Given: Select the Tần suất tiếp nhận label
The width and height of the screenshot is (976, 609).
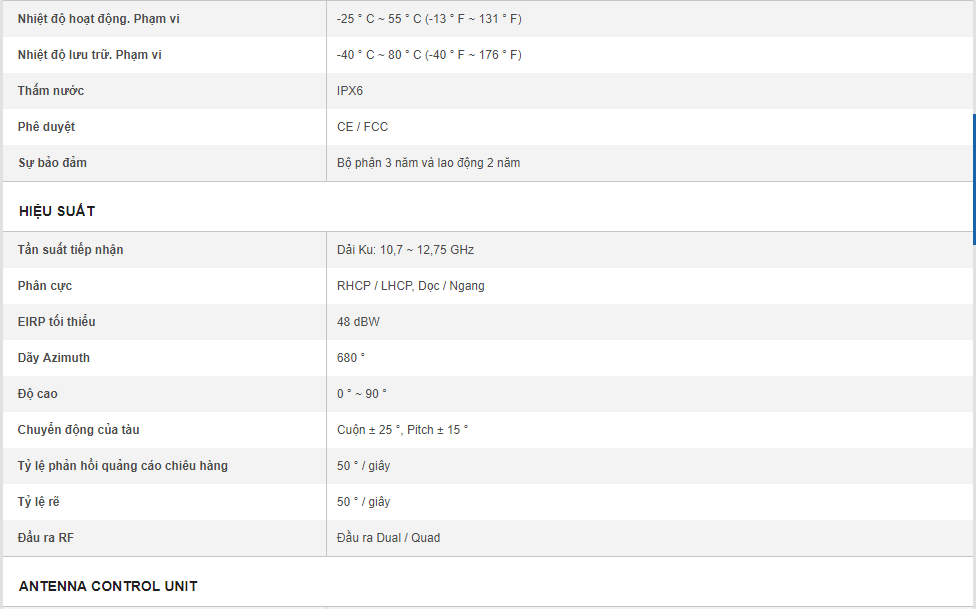Looking at the screenshot, I should click(70, 250).
